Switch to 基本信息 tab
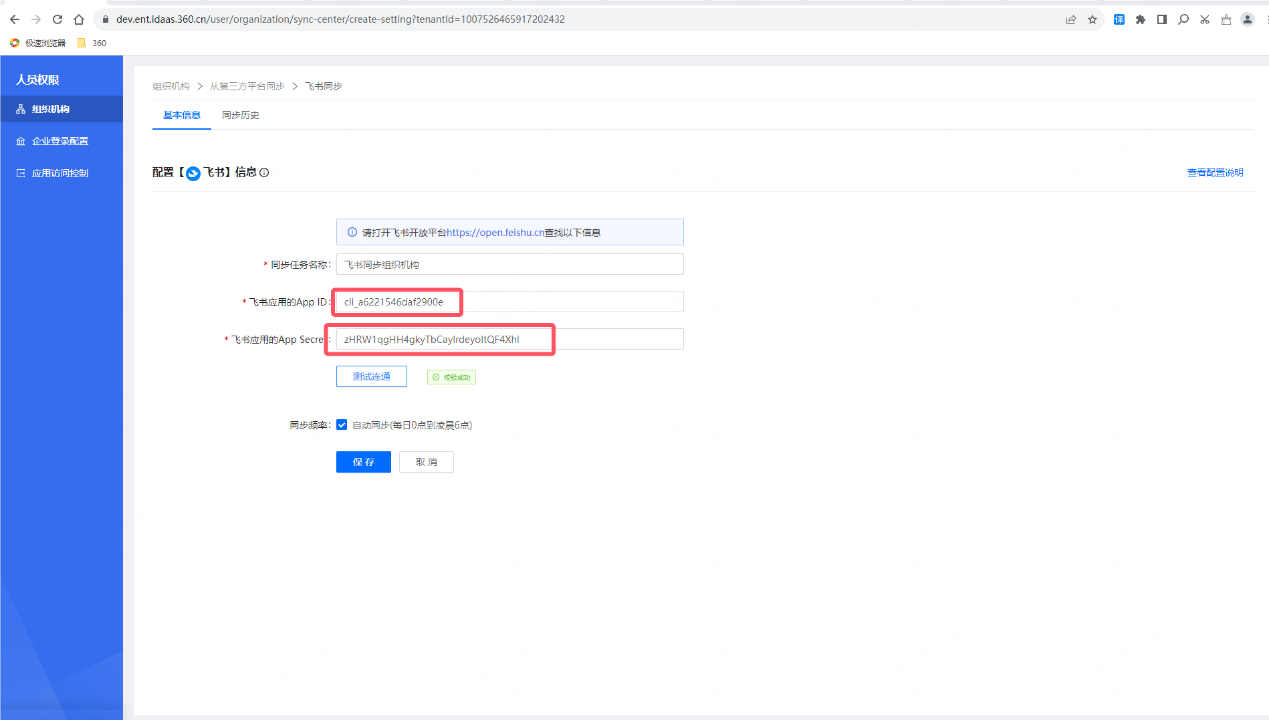This screenshot has width=1269, height=720. 182,115
